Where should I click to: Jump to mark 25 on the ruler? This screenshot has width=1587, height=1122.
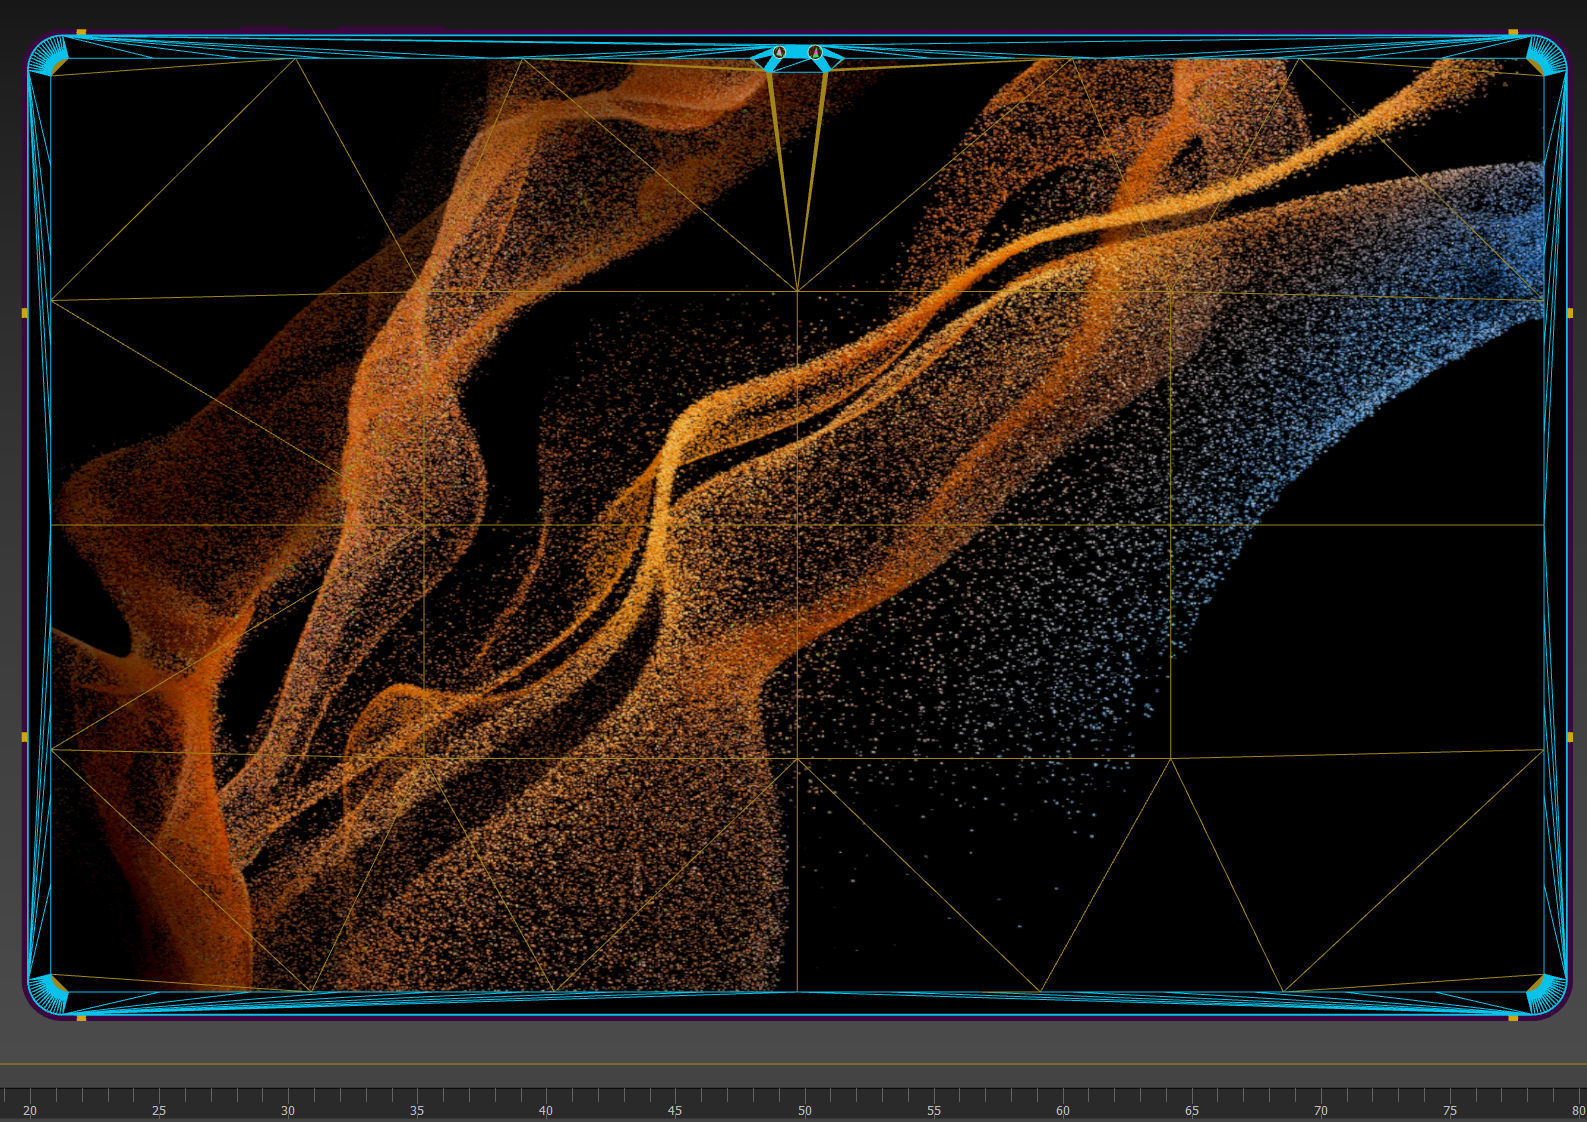tap(159, 1111)
